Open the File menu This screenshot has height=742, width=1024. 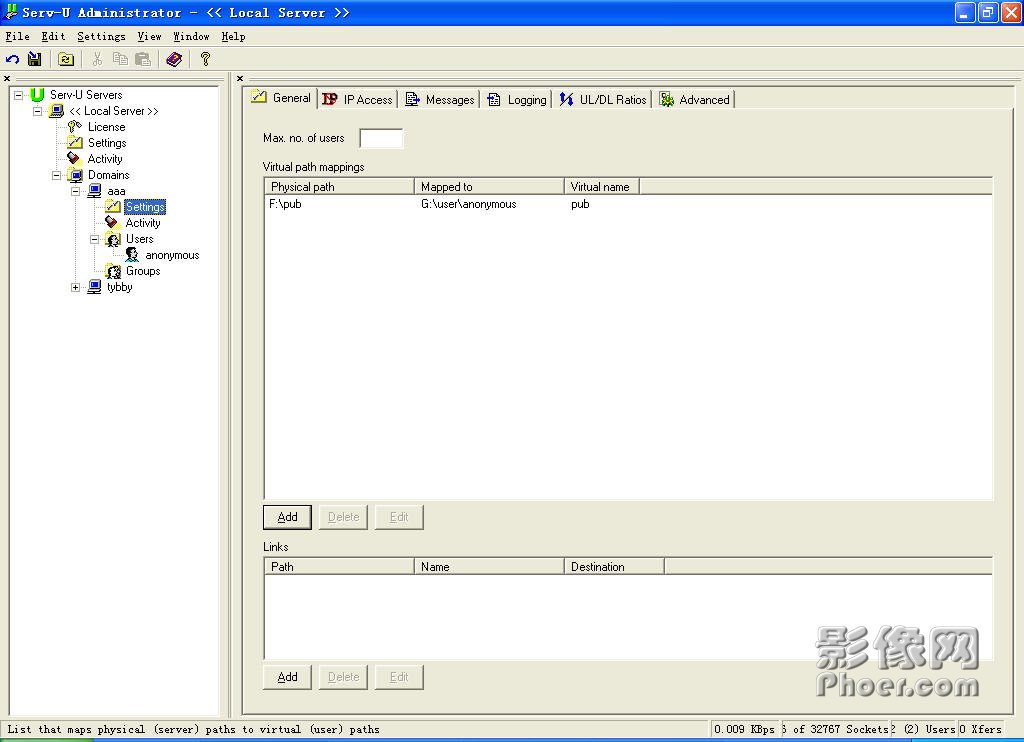(x=18, y=37)
